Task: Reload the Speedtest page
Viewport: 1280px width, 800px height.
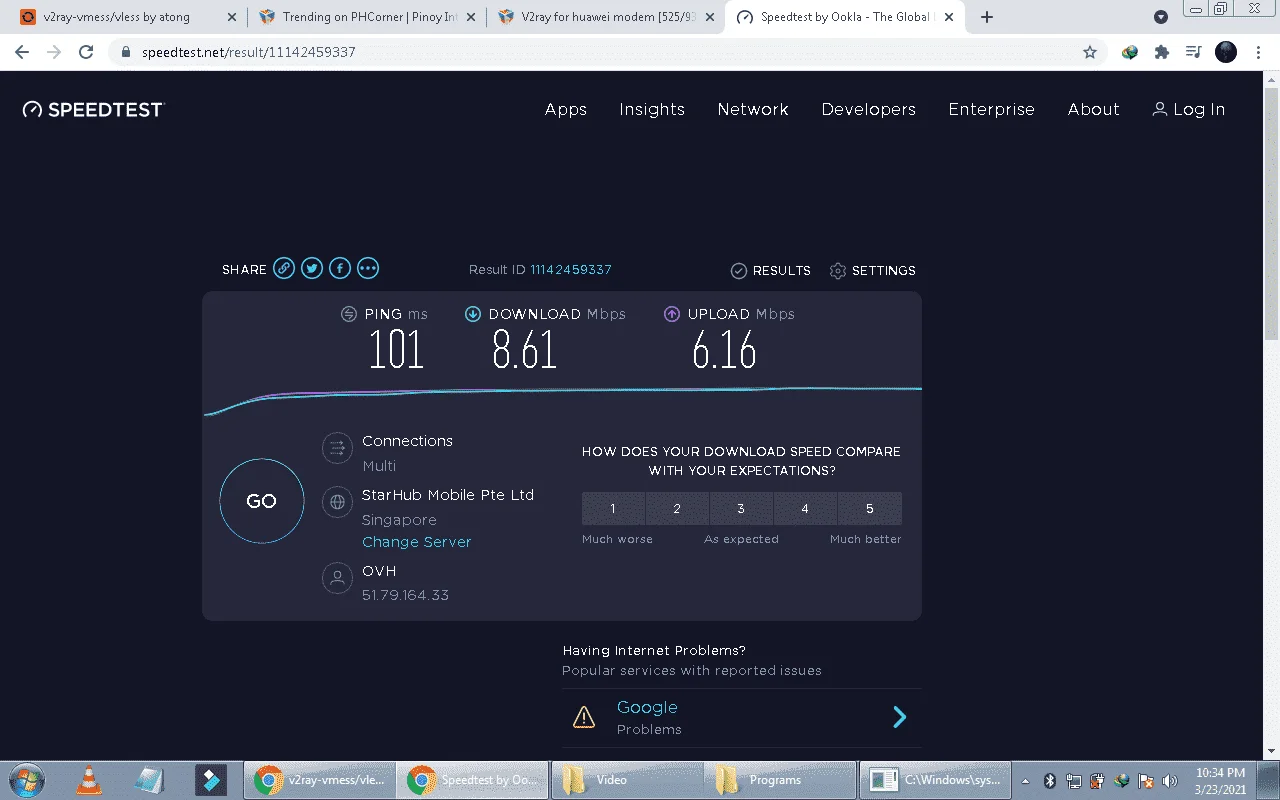Action: coord(86,52)
